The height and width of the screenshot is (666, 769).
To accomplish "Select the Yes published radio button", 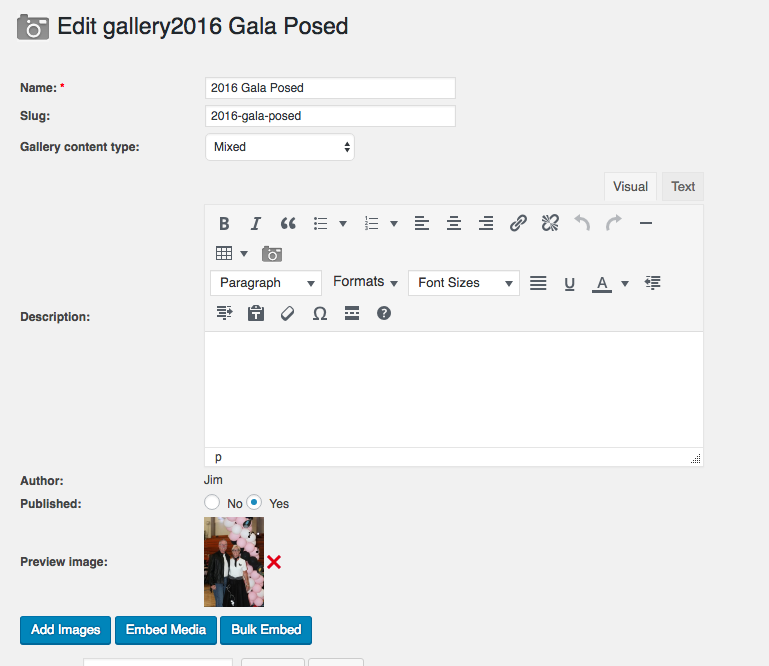I will click(x=254, y=503).
